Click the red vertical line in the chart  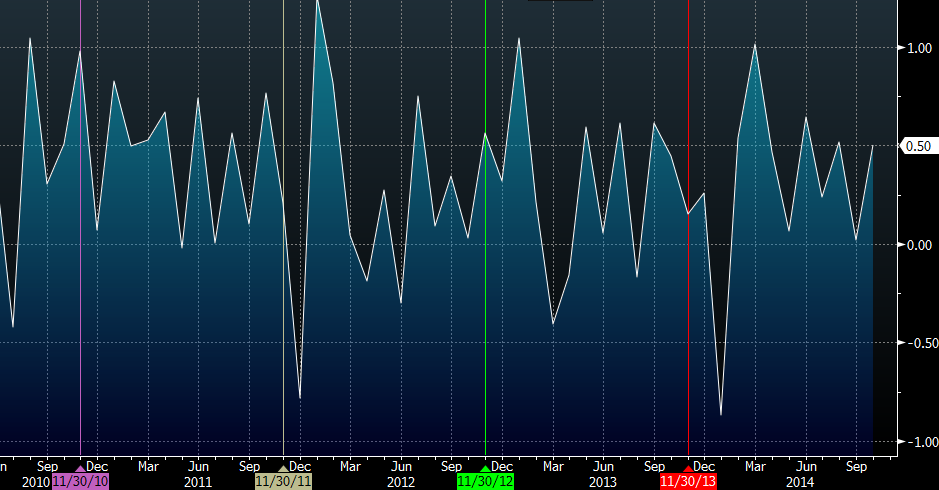pyautogui.click(x=688, y=300)
